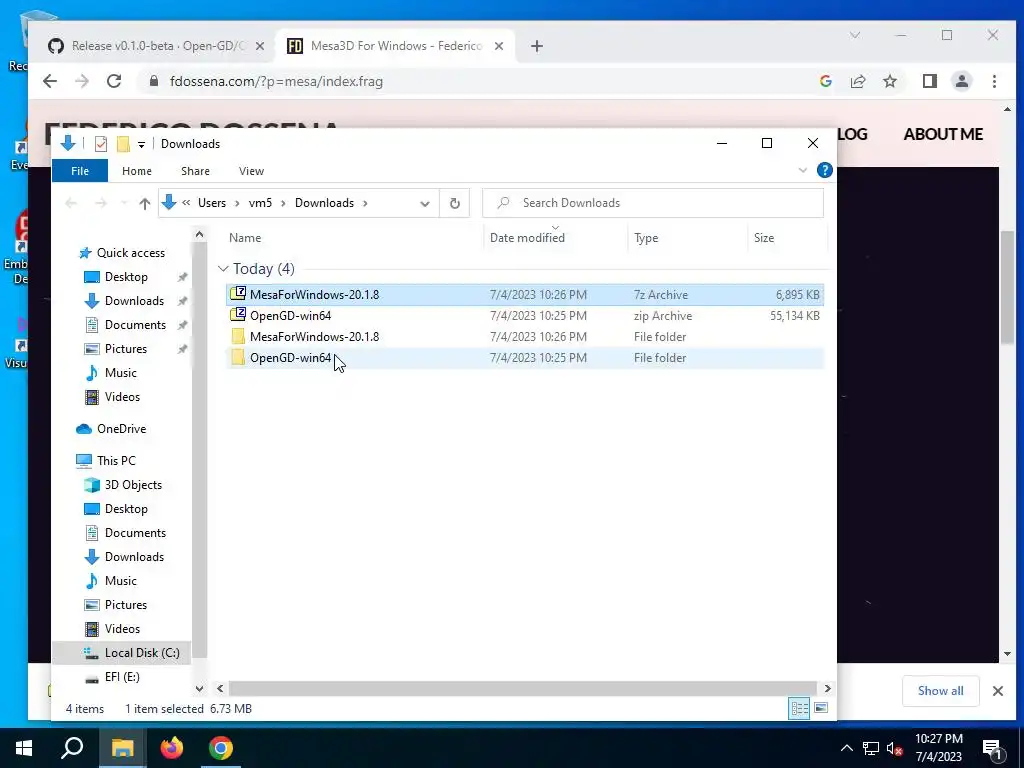The image size is (1024, 768).
Task: Open EFI (E:) drive in sidebar
Action: [122, 677]
